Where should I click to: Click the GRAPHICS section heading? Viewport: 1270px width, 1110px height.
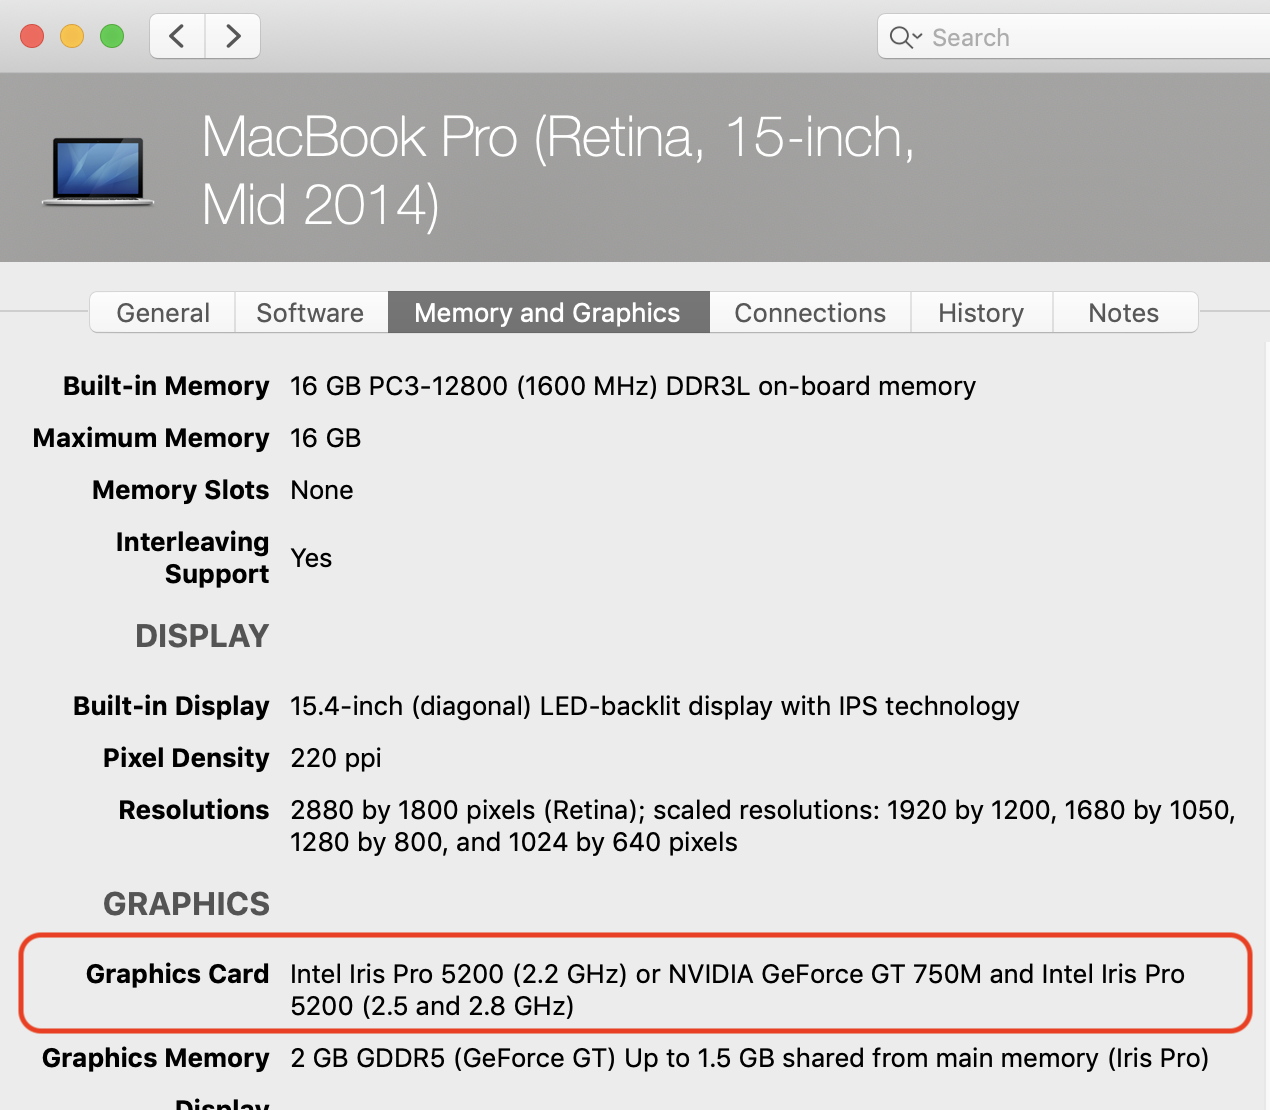coord(187,904)
